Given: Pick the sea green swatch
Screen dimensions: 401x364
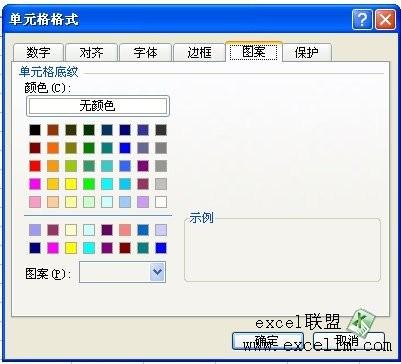Looking at the screenshot, I should point(89,166).
